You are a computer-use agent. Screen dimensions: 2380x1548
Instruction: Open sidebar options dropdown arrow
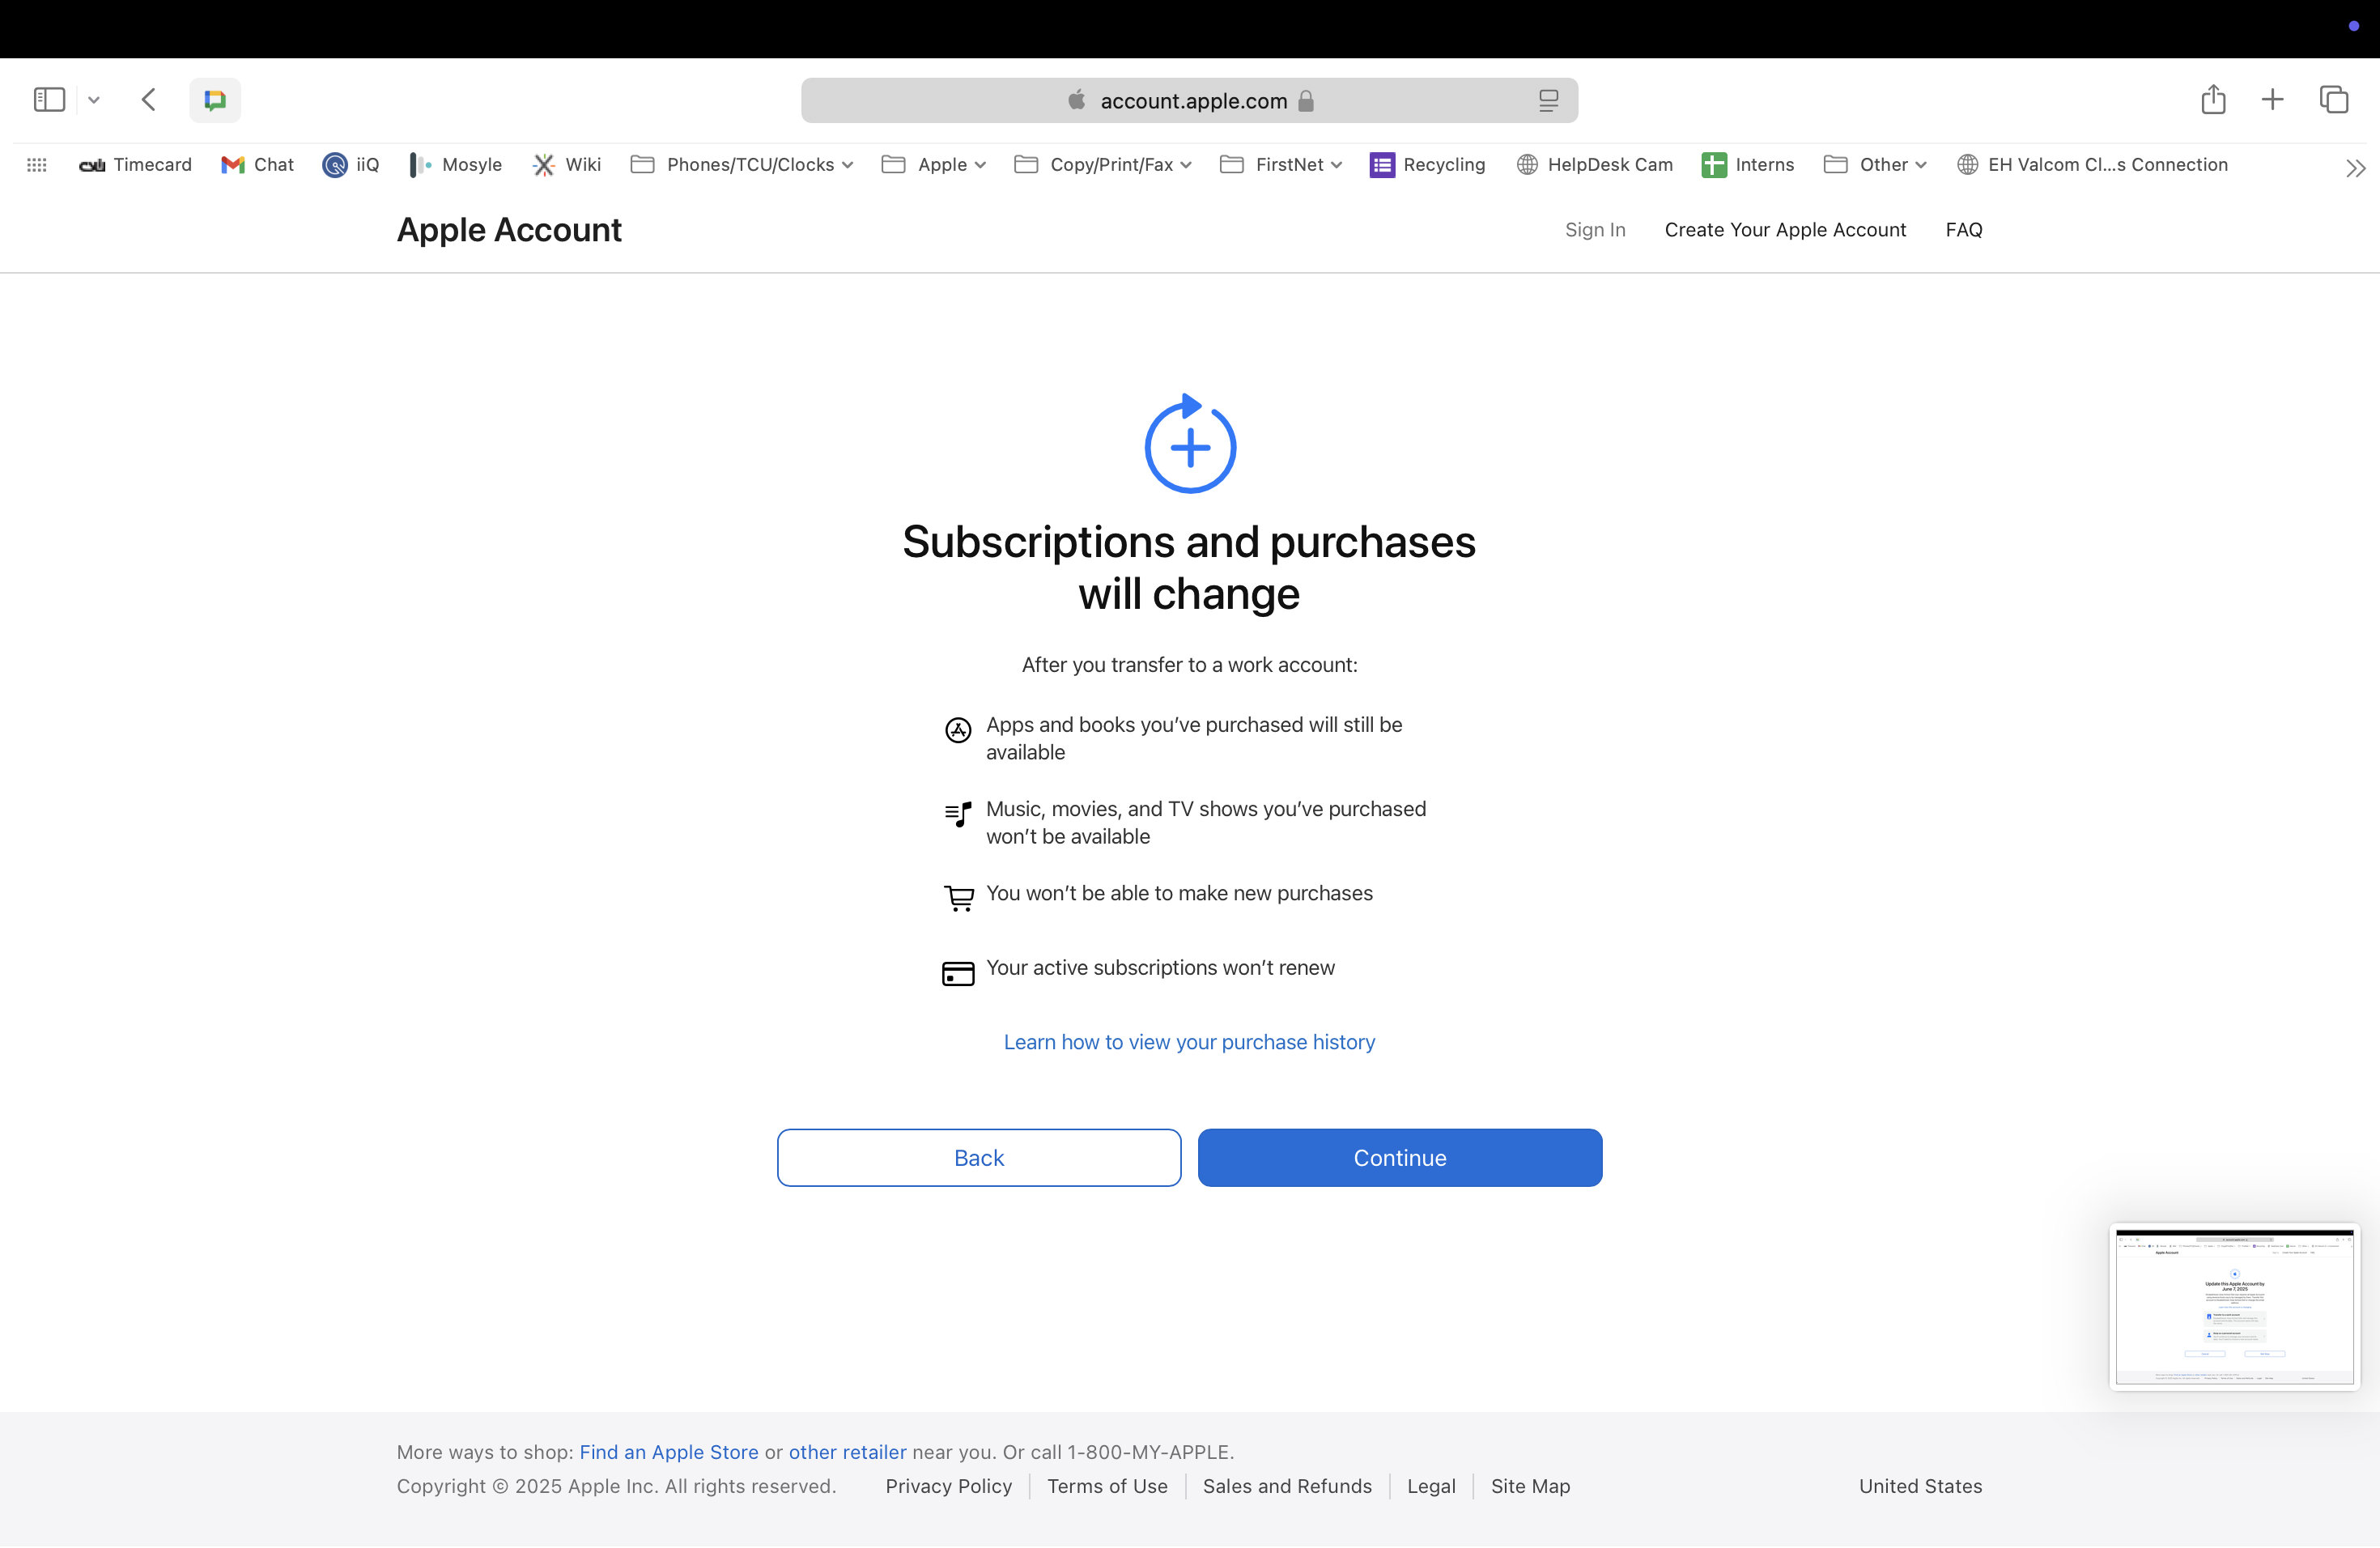(94, 100)
